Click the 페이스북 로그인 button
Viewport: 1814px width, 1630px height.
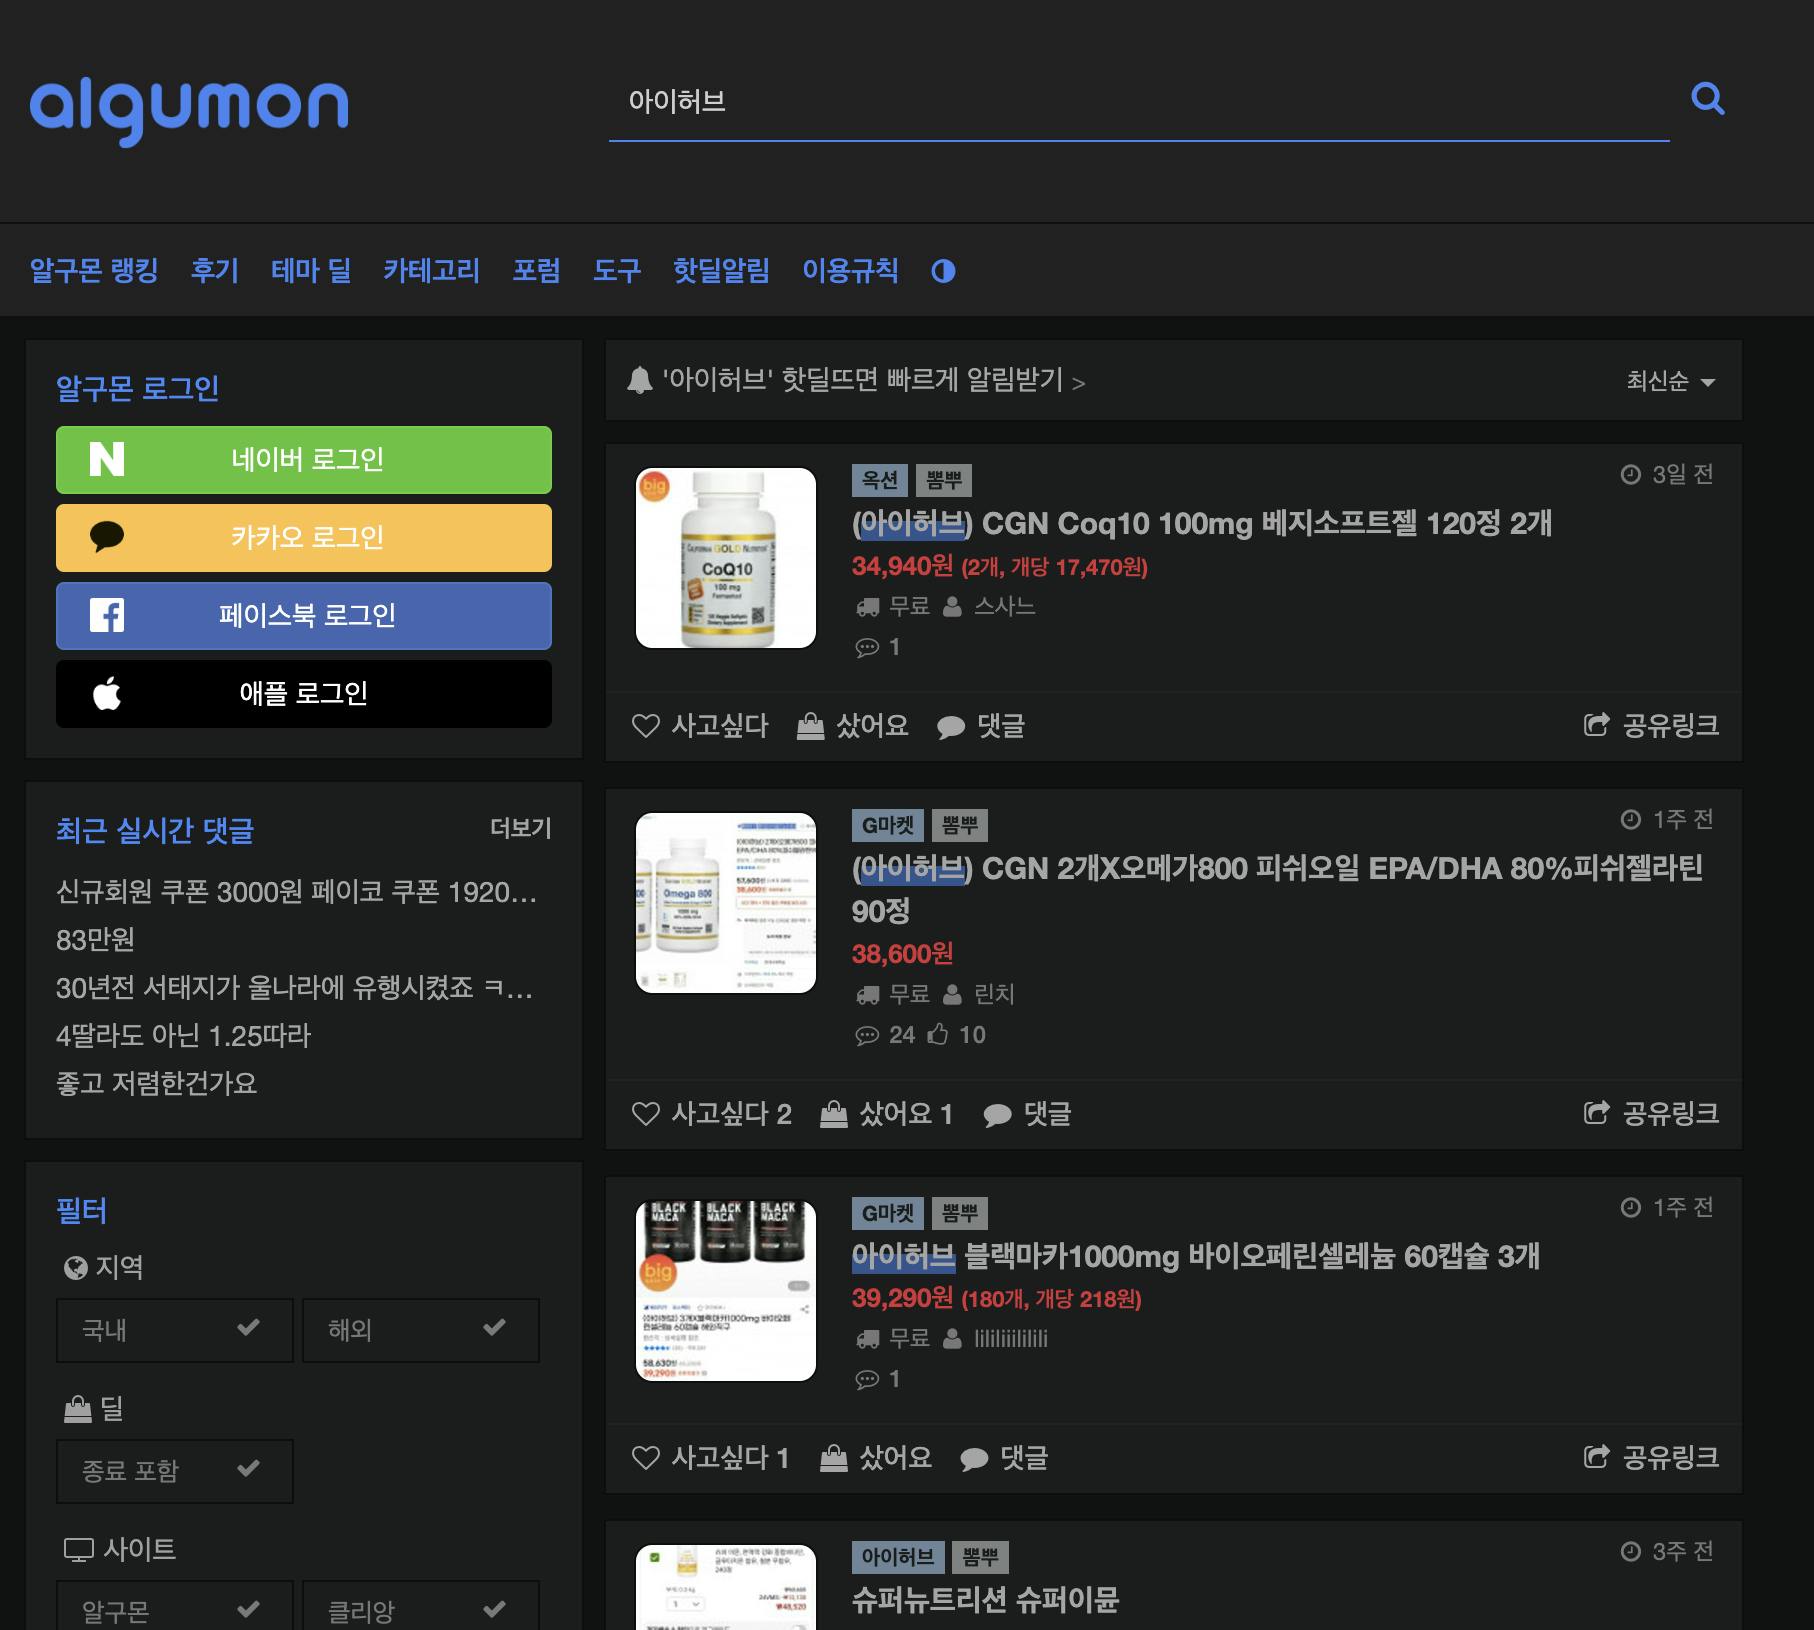coord(304,616)
